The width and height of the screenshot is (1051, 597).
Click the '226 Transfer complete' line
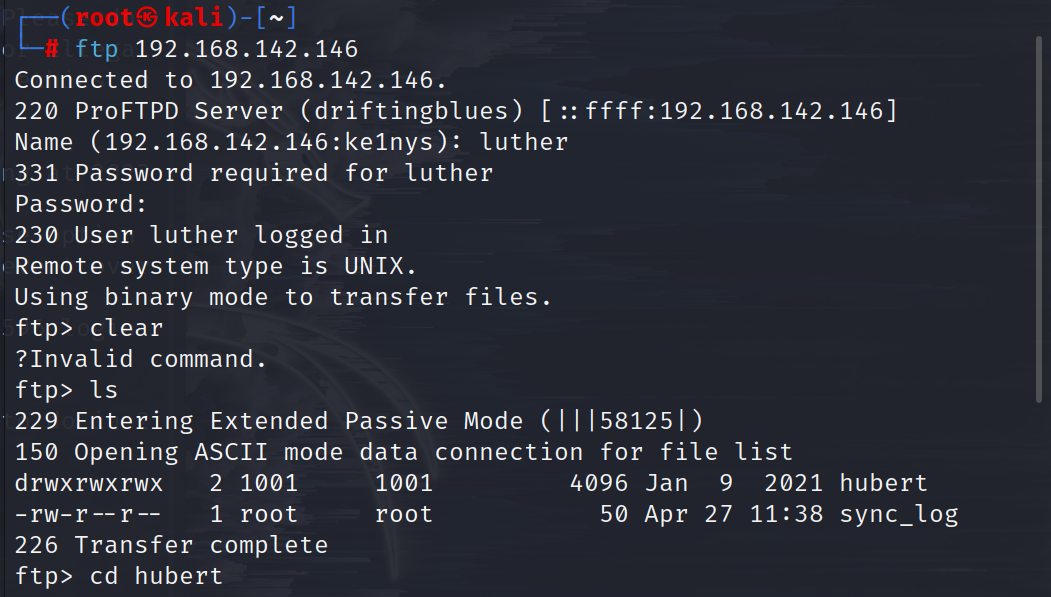click(x=172, y=545)
